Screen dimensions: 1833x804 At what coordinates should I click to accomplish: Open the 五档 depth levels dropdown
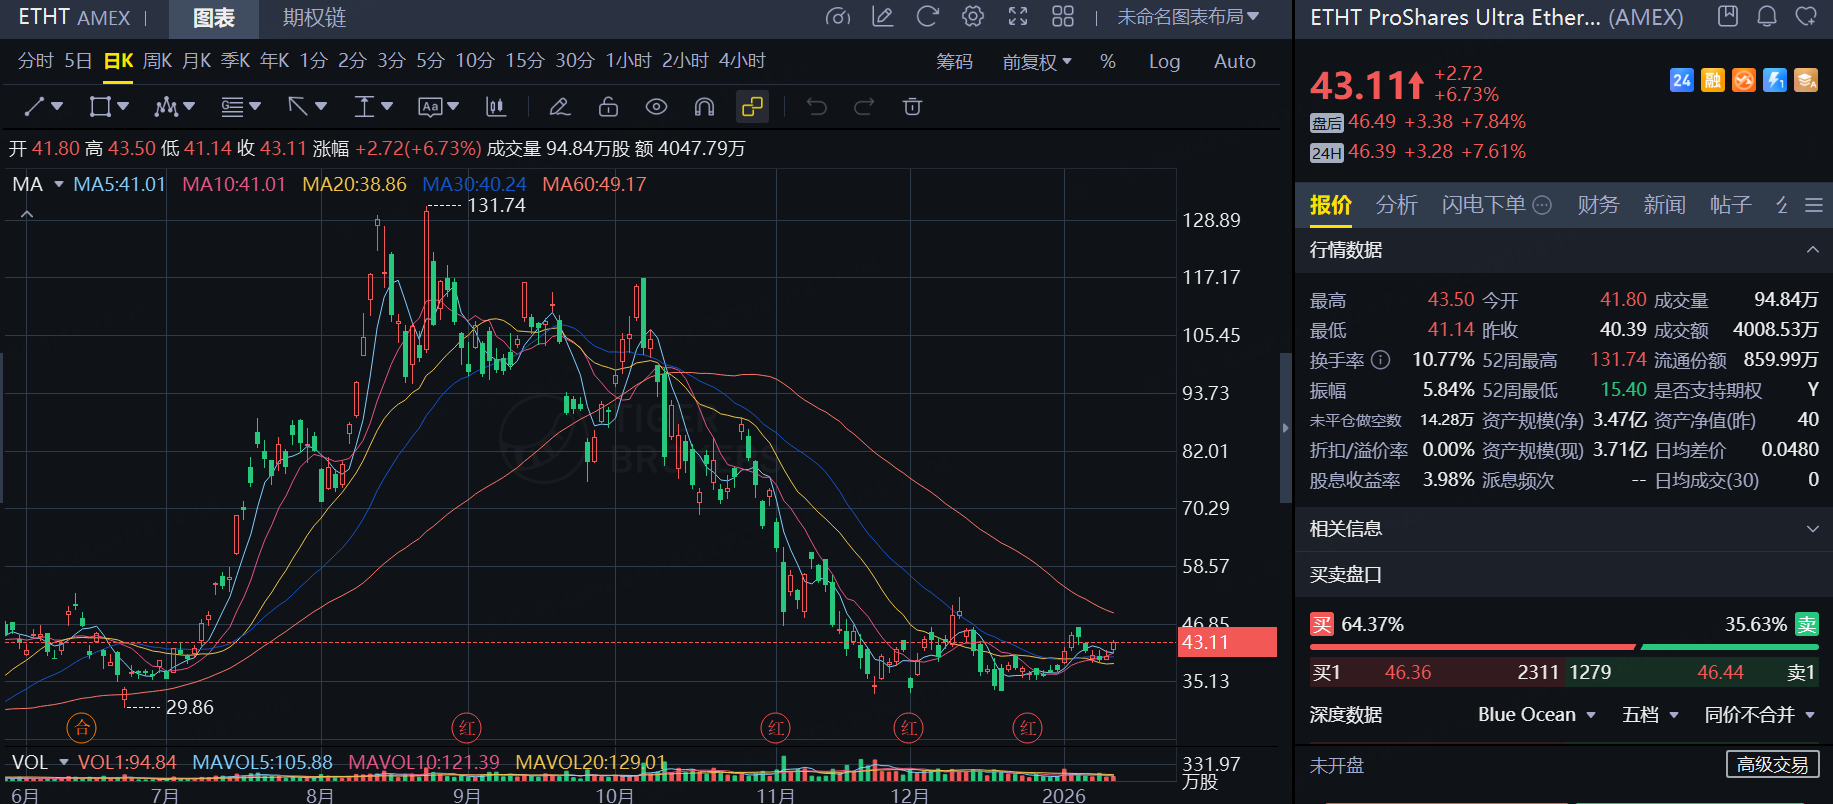pyautogui.click(x=1650, y=715)
